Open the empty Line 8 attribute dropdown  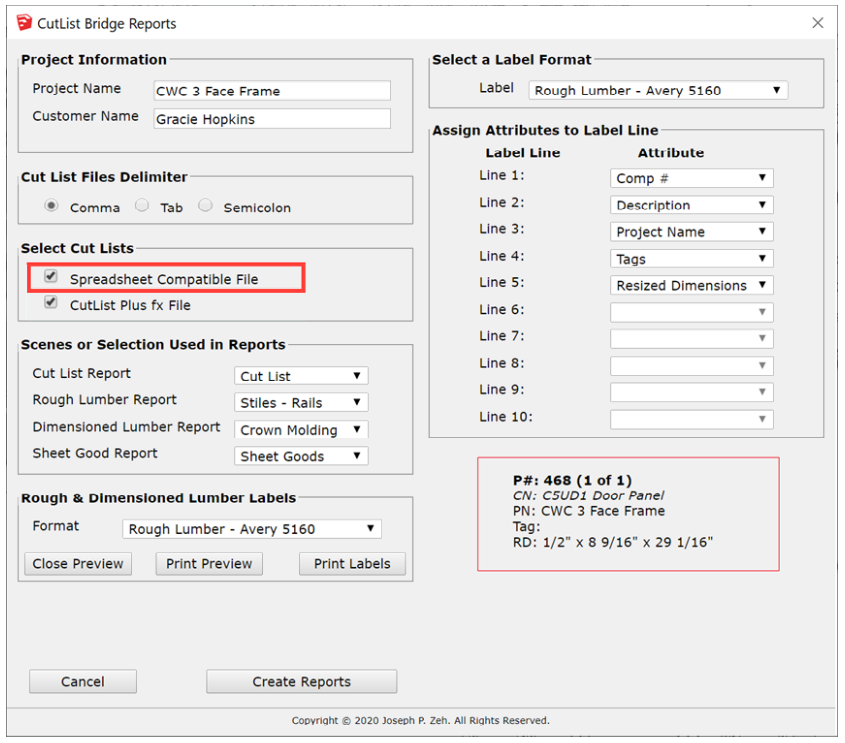pyautogui.click(x=691, y=366)
